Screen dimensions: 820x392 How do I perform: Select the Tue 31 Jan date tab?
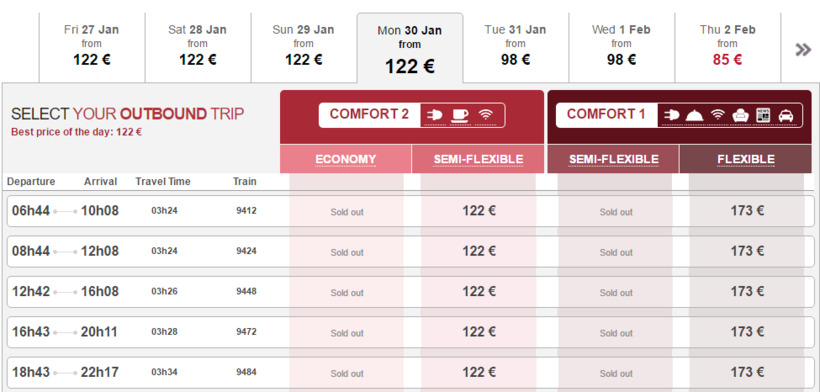(516, 48)
